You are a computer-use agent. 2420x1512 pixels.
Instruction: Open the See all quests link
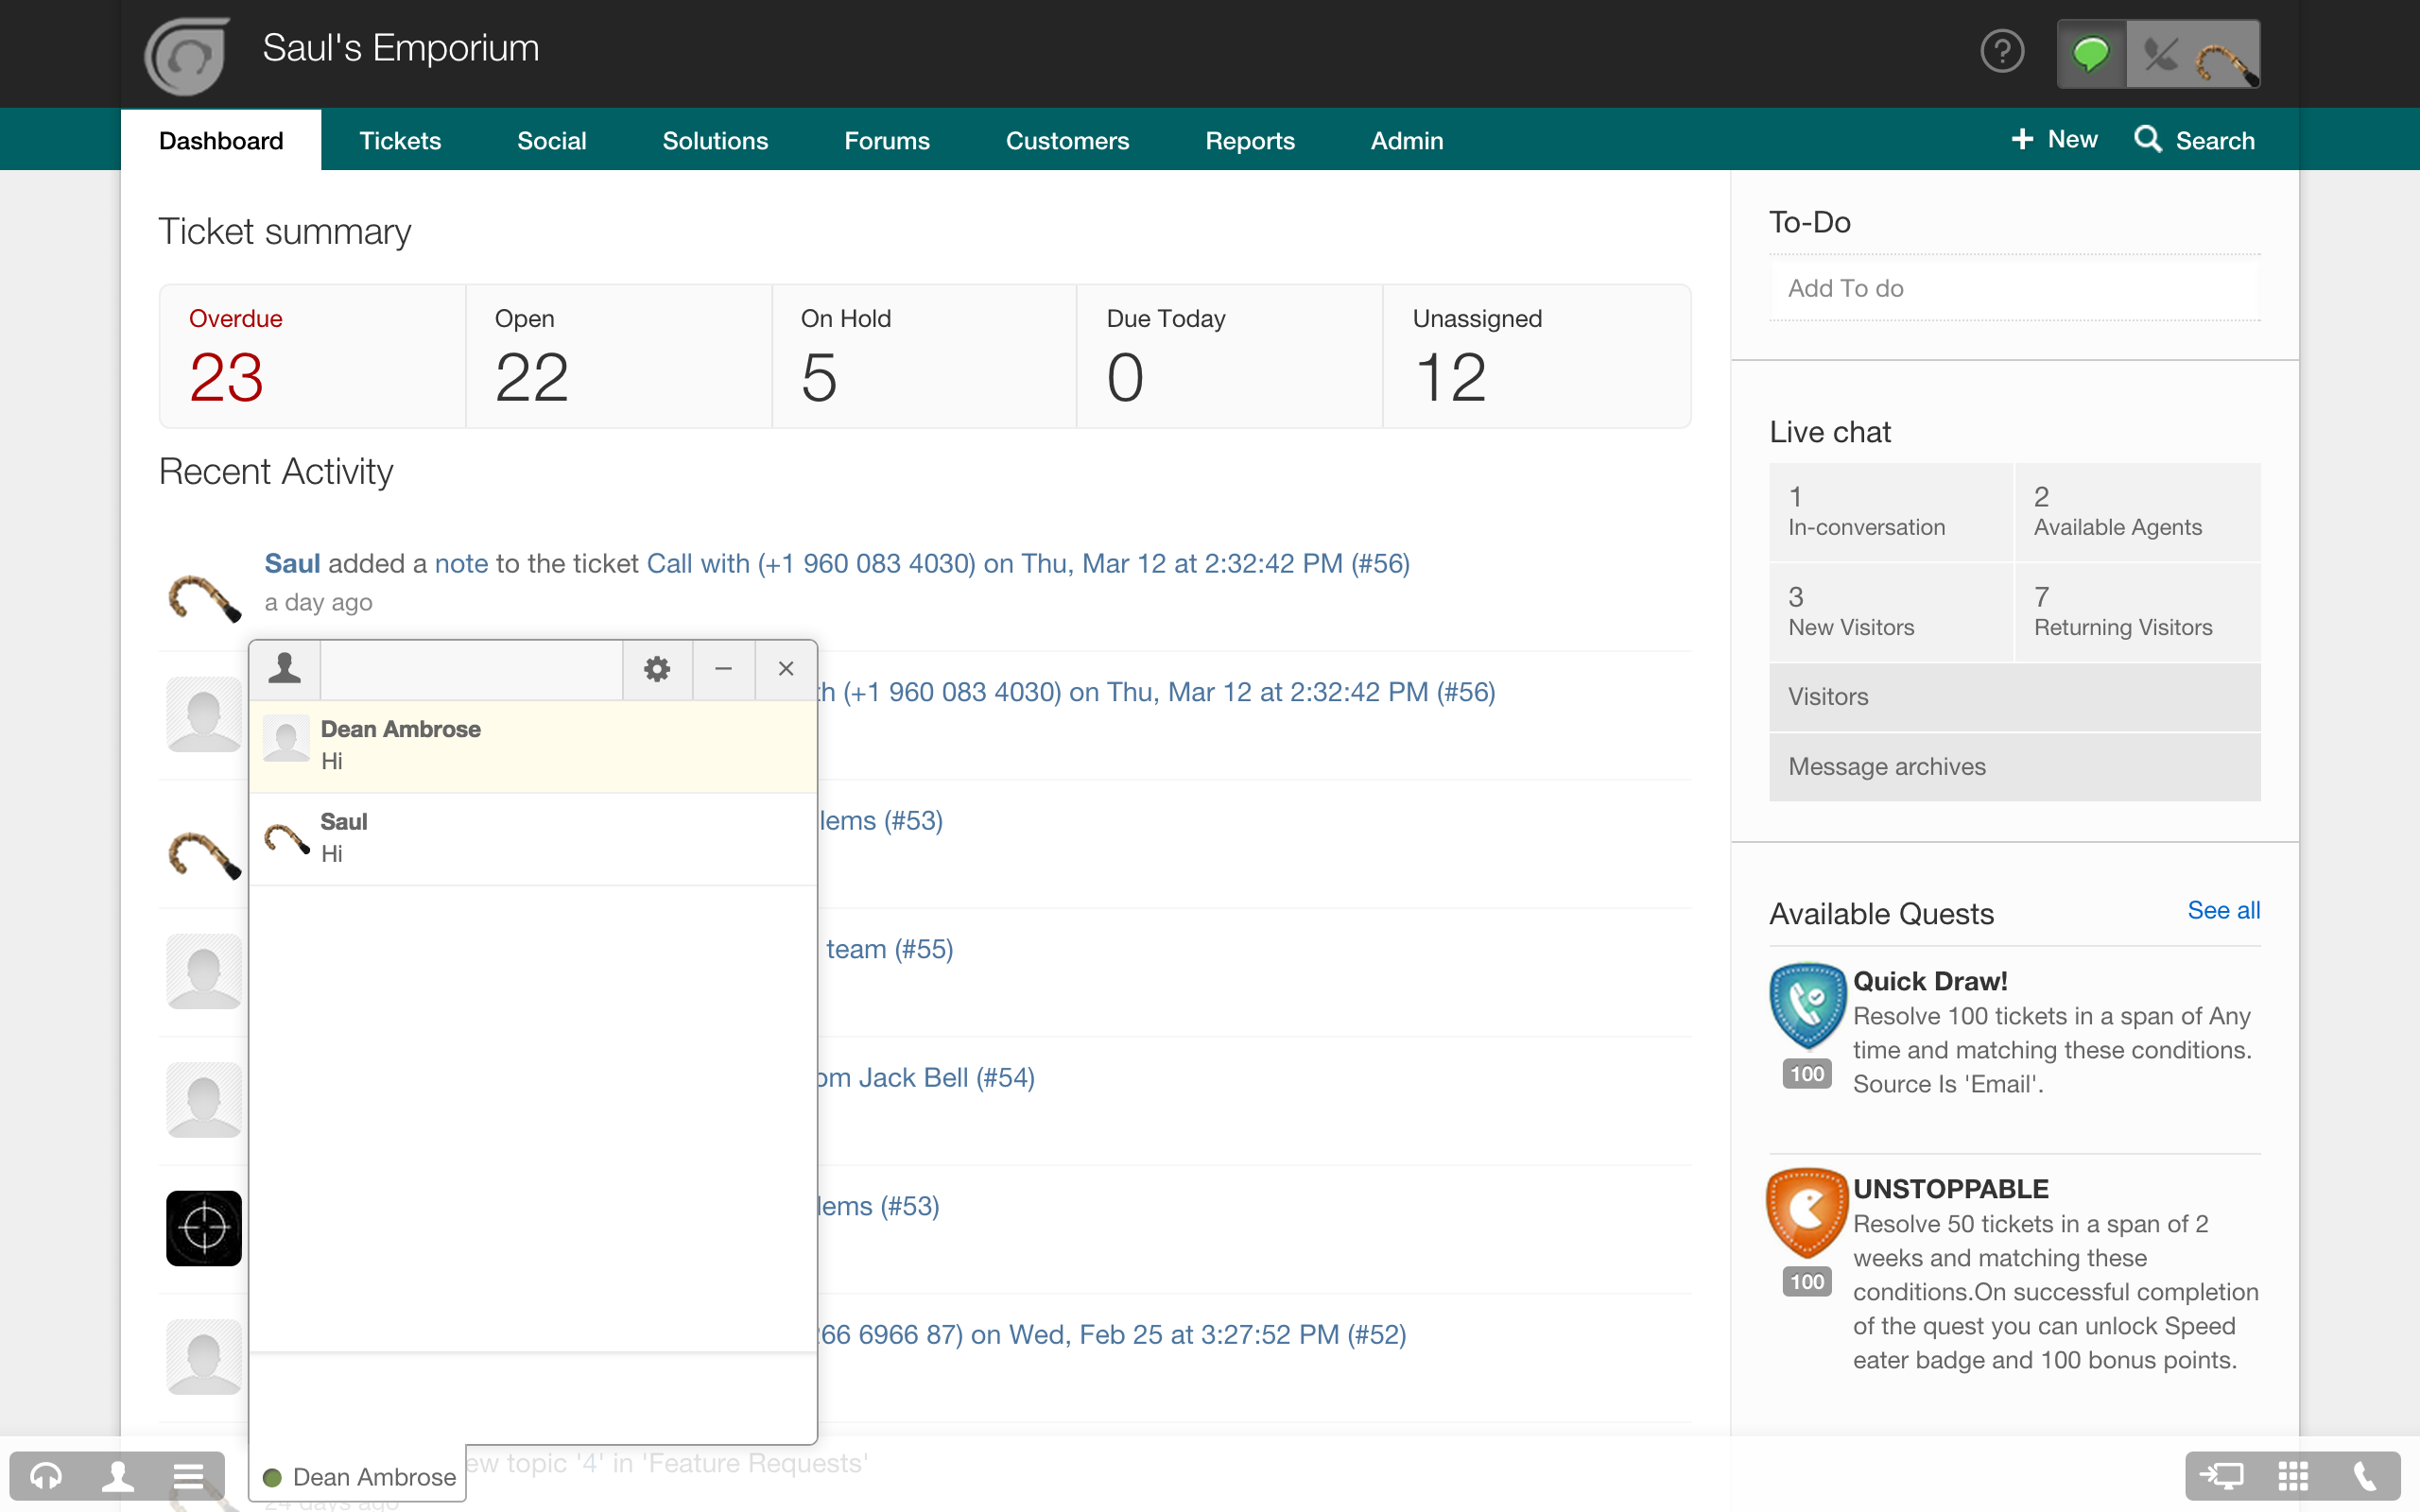coord(2223,909)
